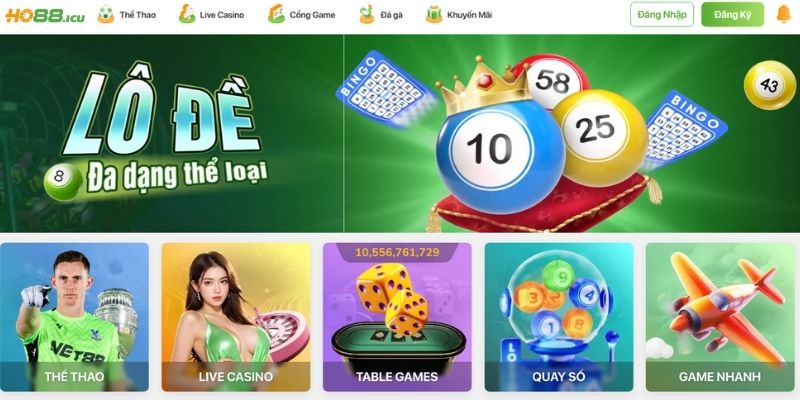This screenshot has width=800, height=400.
Task: Click the HO88.icu logo
Action: coord(45,15)
